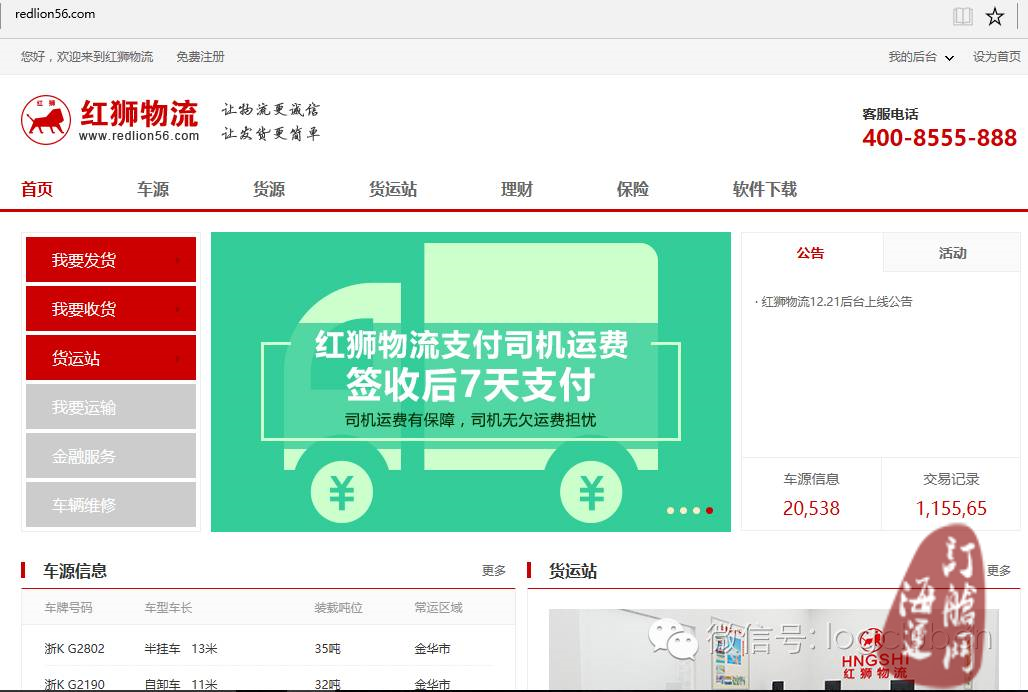Screen dimensions: 1028x692
Task: Go to the 车源 menu item
Action: (153, 189)
